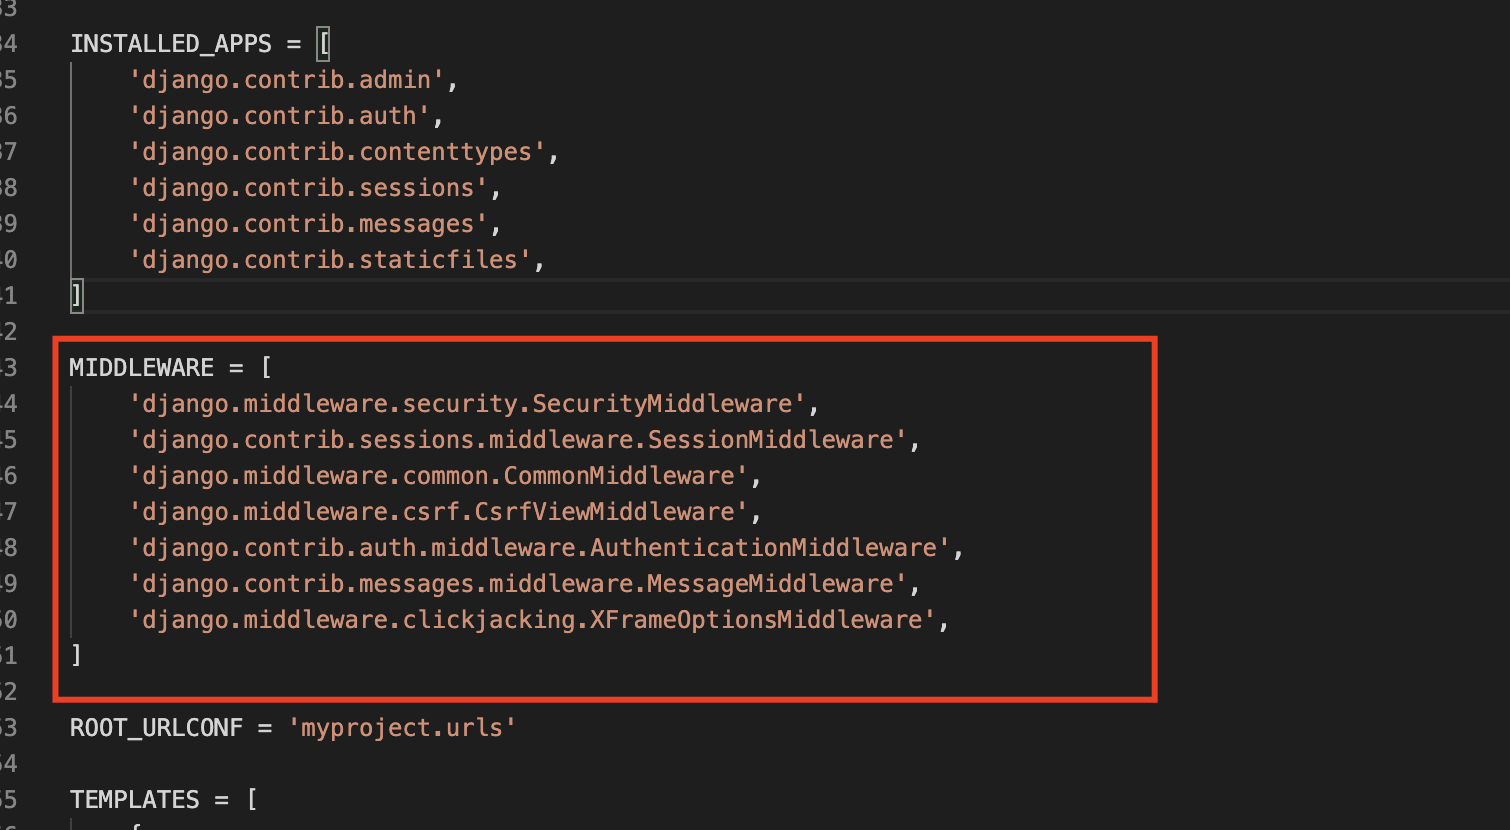
Task: Click the XFrameOptionsMiddleware entry
Action: click(x=532, y=620)
